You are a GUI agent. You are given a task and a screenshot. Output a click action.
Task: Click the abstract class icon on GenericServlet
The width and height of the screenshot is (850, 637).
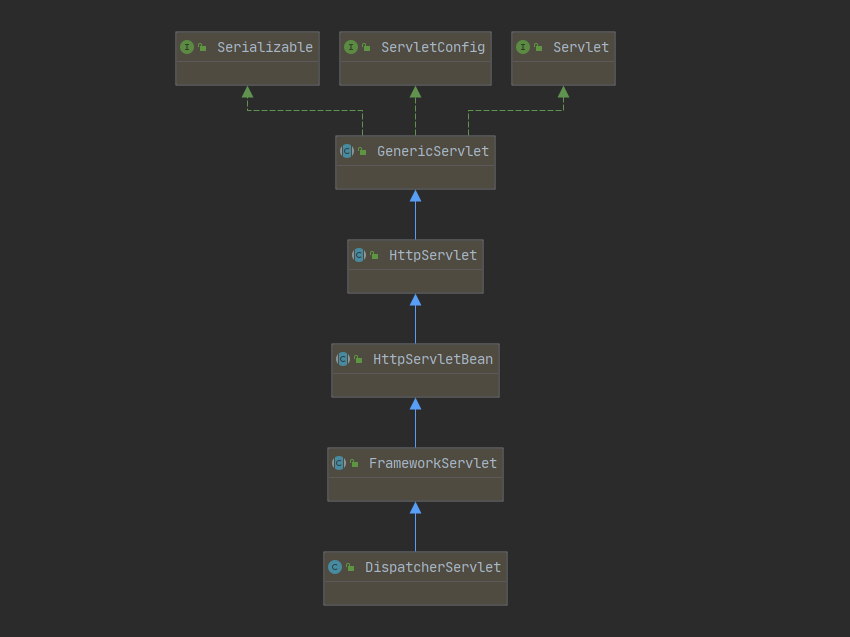[x=347, y=151]
